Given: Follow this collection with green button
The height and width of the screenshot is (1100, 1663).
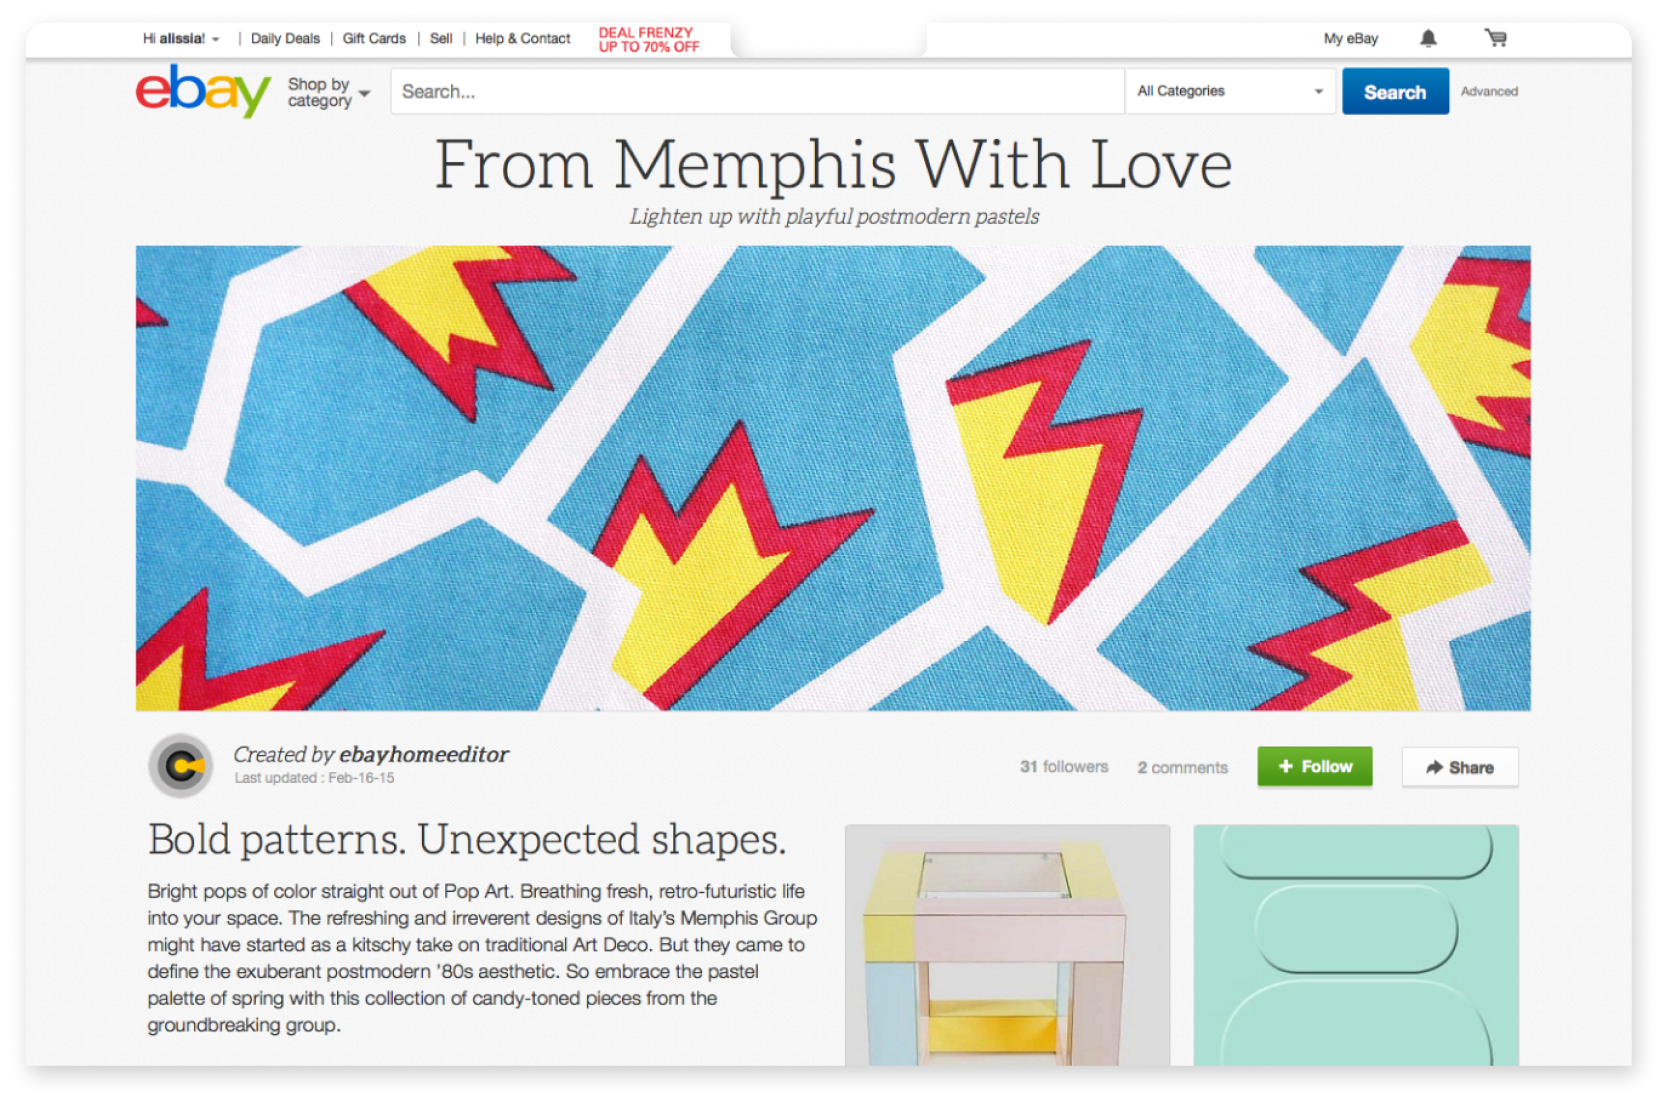Looking at the screenshot, I should click(x=1314, y=766).
